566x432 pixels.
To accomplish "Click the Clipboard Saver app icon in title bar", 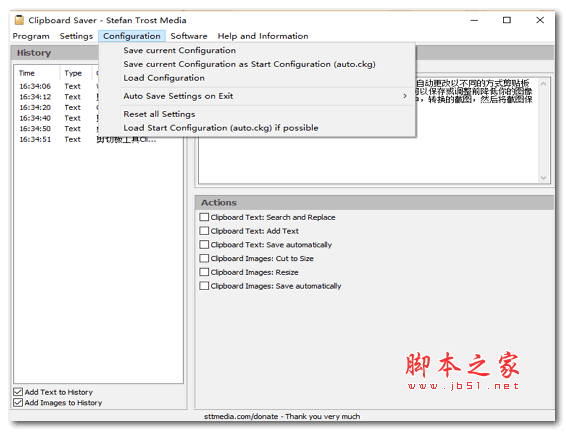I will point(19,20).
